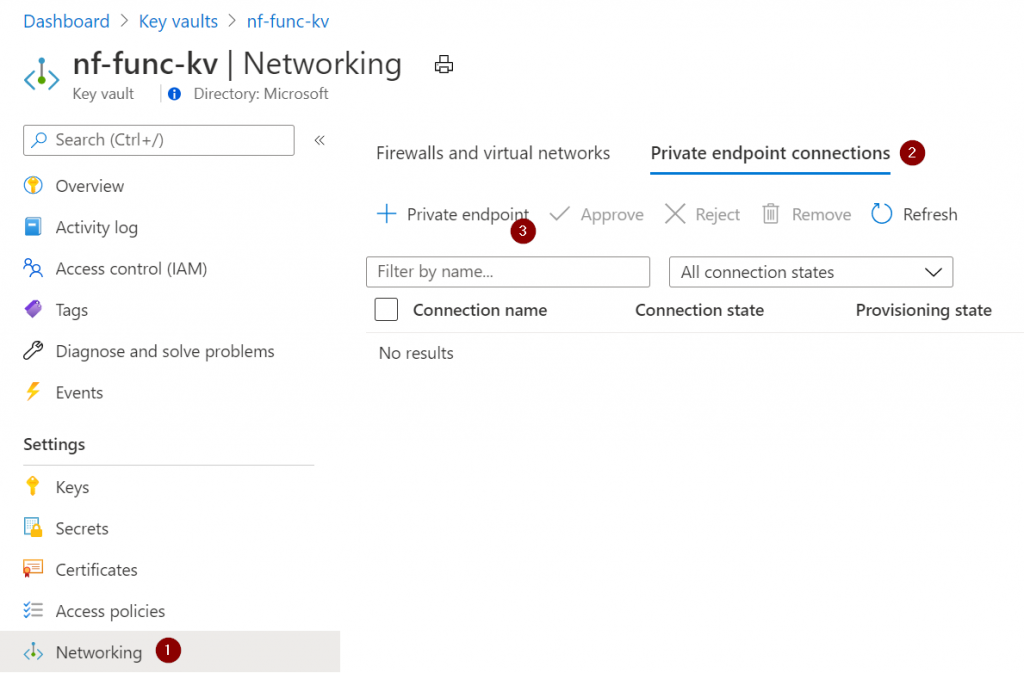Open the All connection states dropdown
This screenshot has width=1024, height=673.
[x=810, y=272]
